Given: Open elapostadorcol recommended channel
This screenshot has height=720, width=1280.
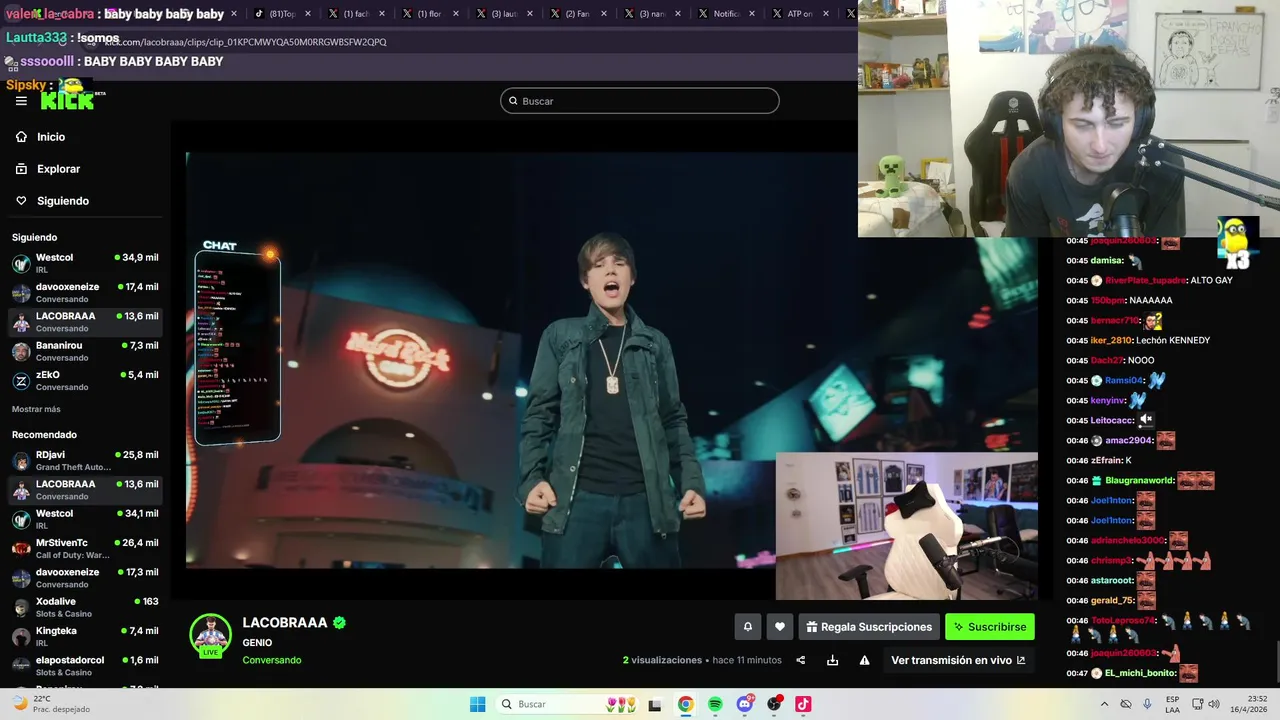Looking at the screenshot, I should coord(85,665).
